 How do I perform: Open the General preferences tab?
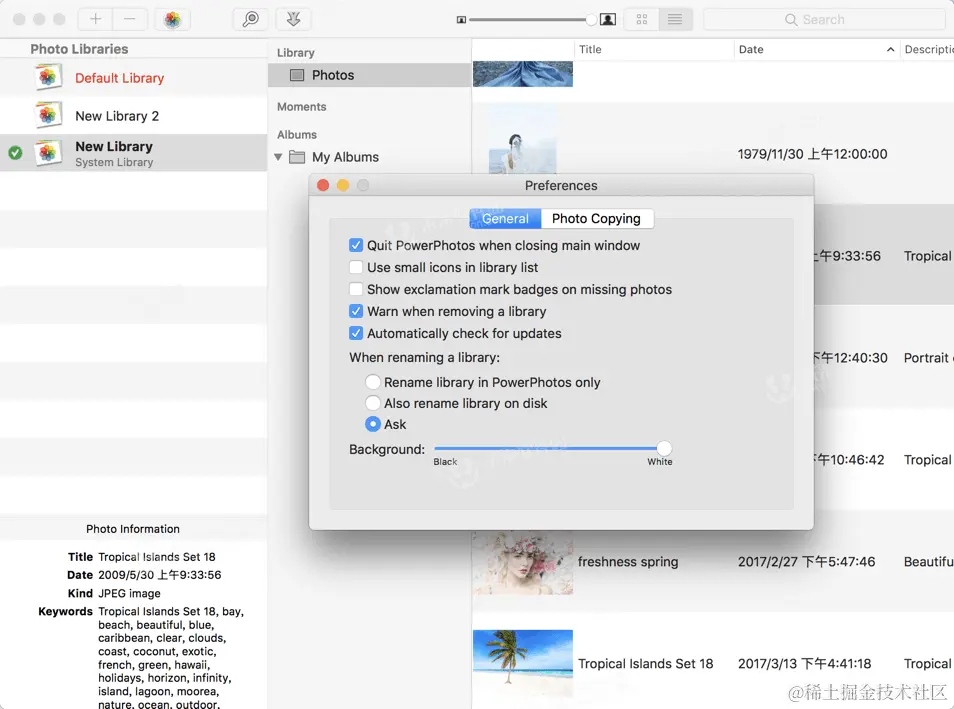pyautogui.click(x=505, y=218)
